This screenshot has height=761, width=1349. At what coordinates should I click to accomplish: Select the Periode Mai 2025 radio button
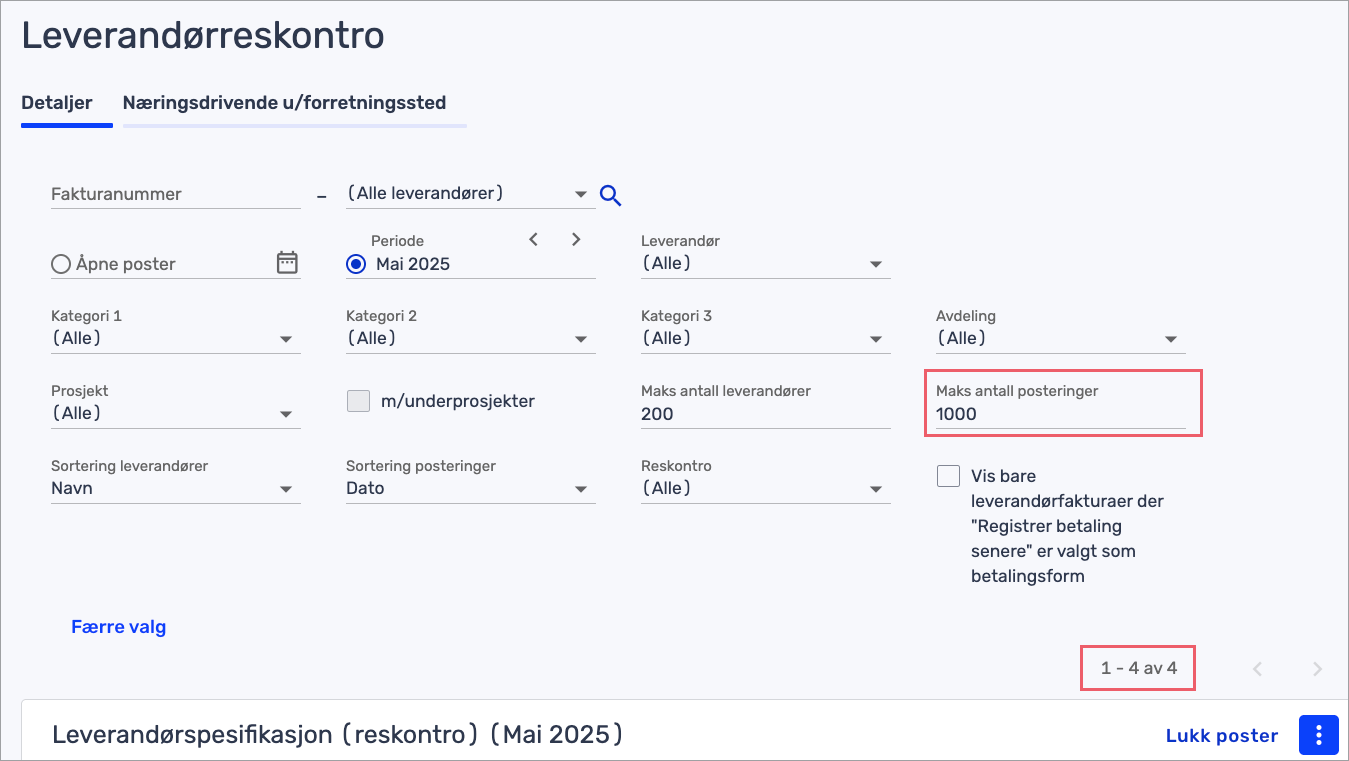point(356,264)
